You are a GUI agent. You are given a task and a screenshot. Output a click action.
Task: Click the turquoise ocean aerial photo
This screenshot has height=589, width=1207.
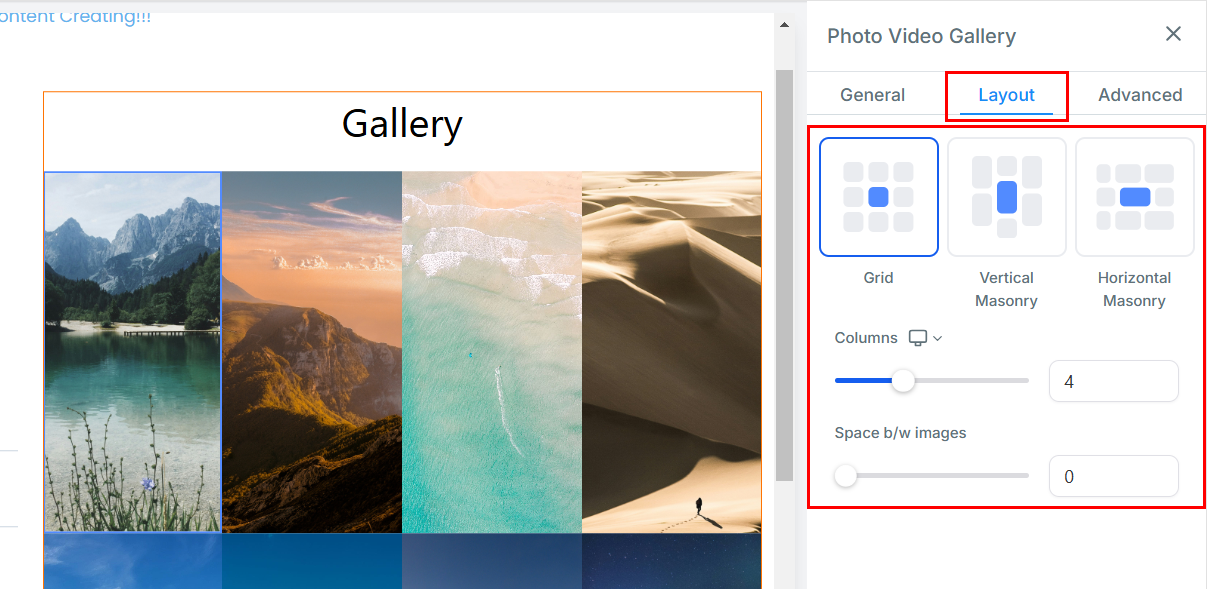491,352
